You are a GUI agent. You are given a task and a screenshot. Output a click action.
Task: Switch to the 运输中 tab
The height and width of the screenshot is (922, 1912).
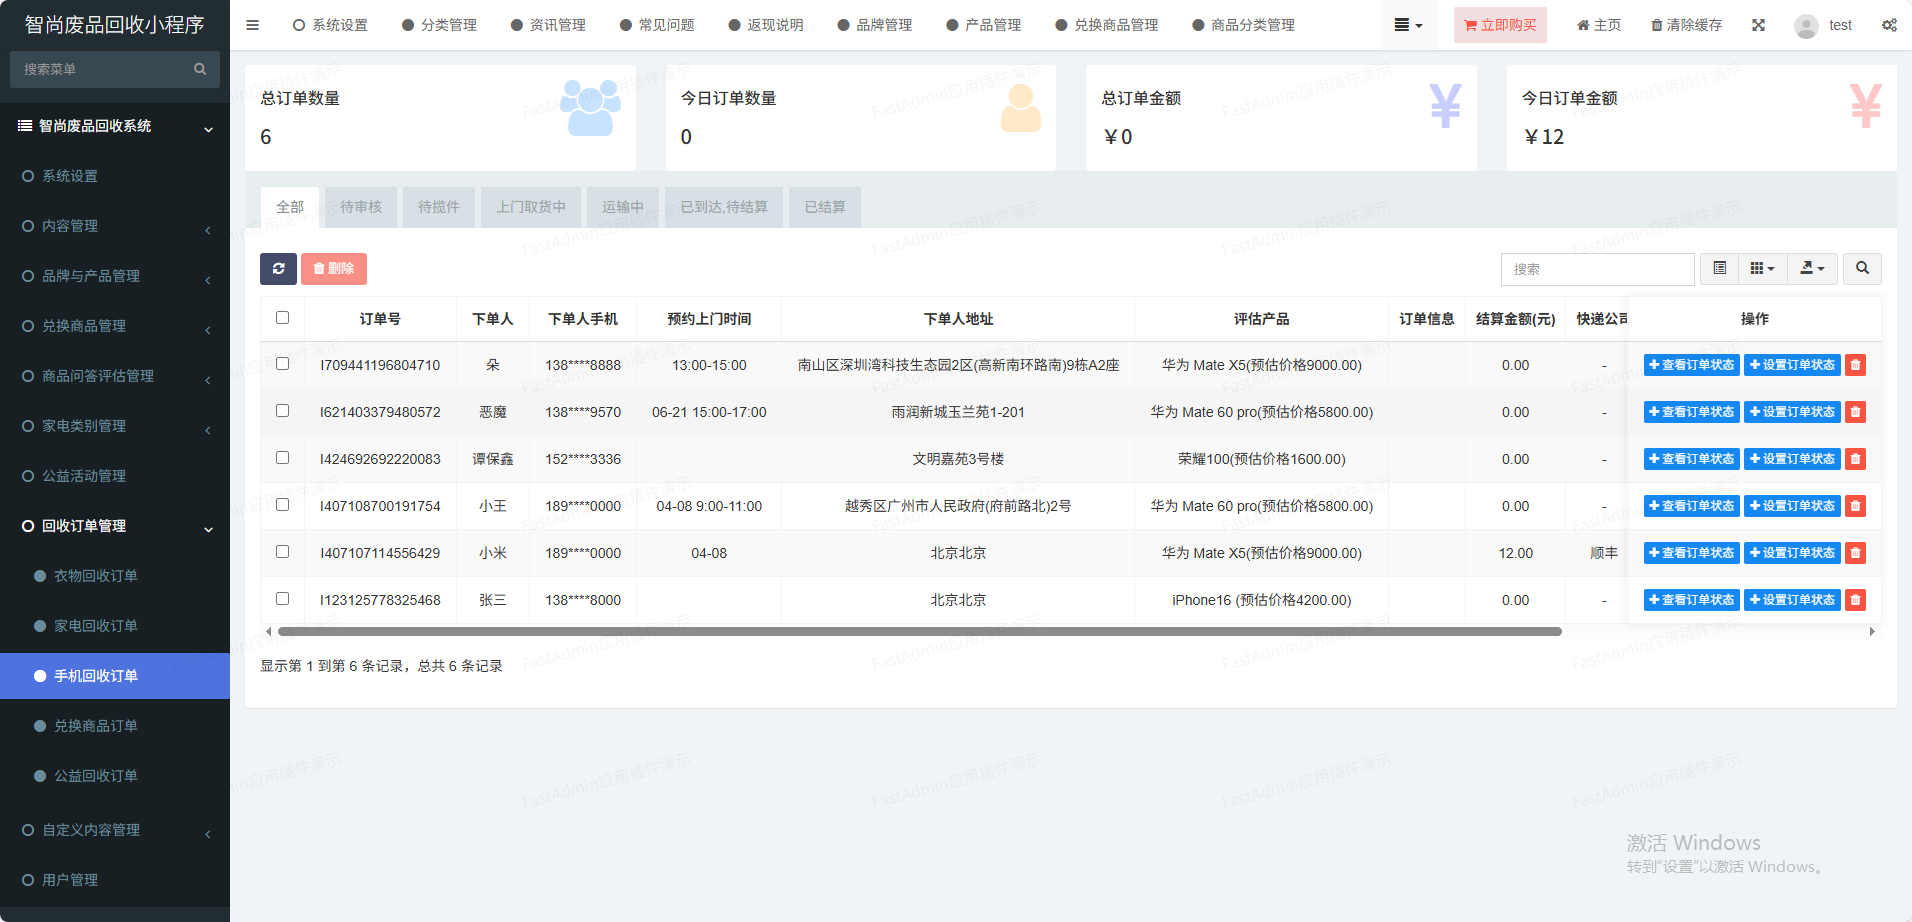[622, 207]
